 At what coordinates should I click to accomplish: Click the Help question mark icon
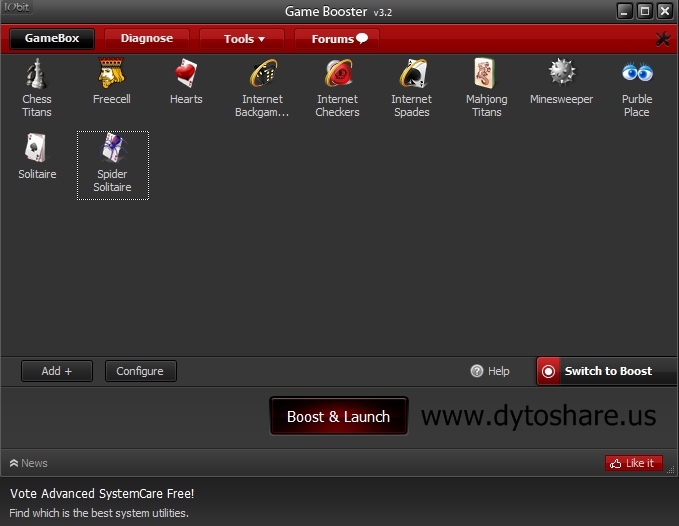coord(476,371)
